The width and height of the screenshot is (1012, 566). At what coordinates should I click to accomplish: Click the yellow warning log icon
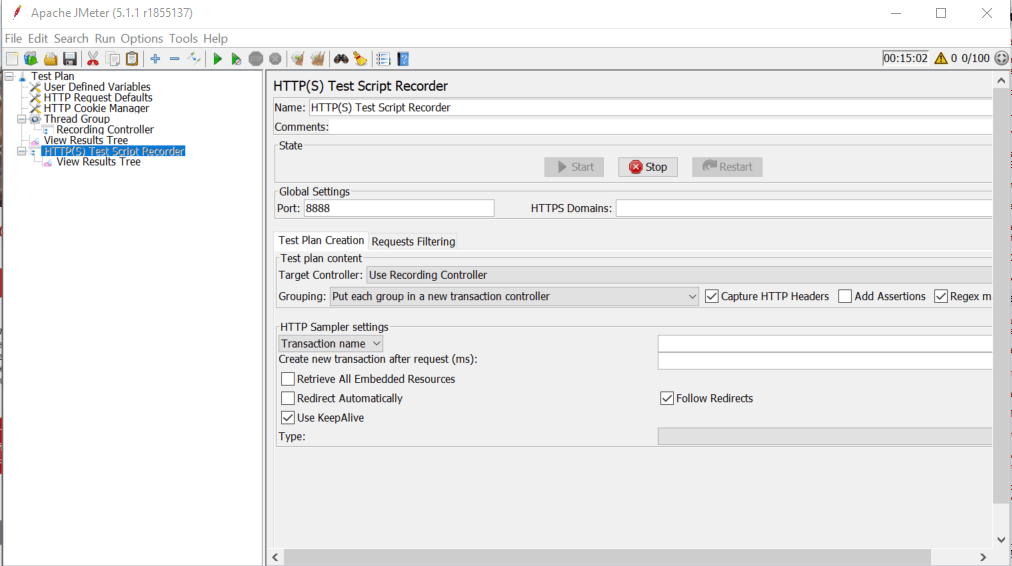(940, 58)
